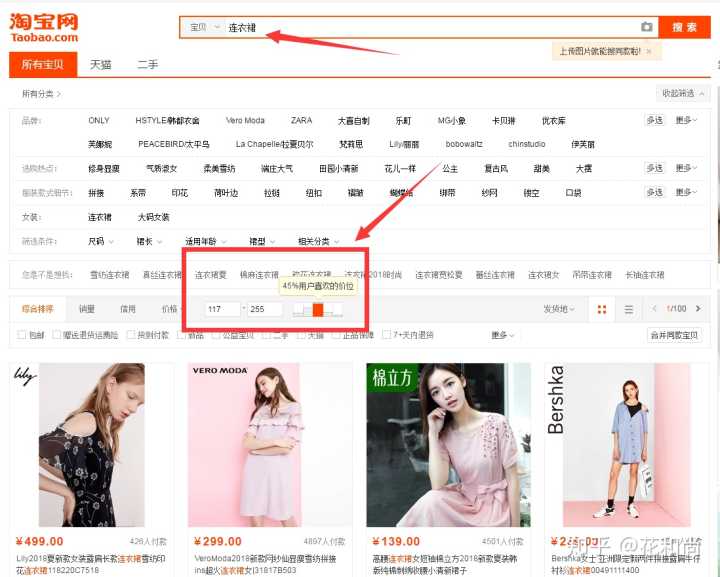Click the ZARA brand link

point(301,121)
